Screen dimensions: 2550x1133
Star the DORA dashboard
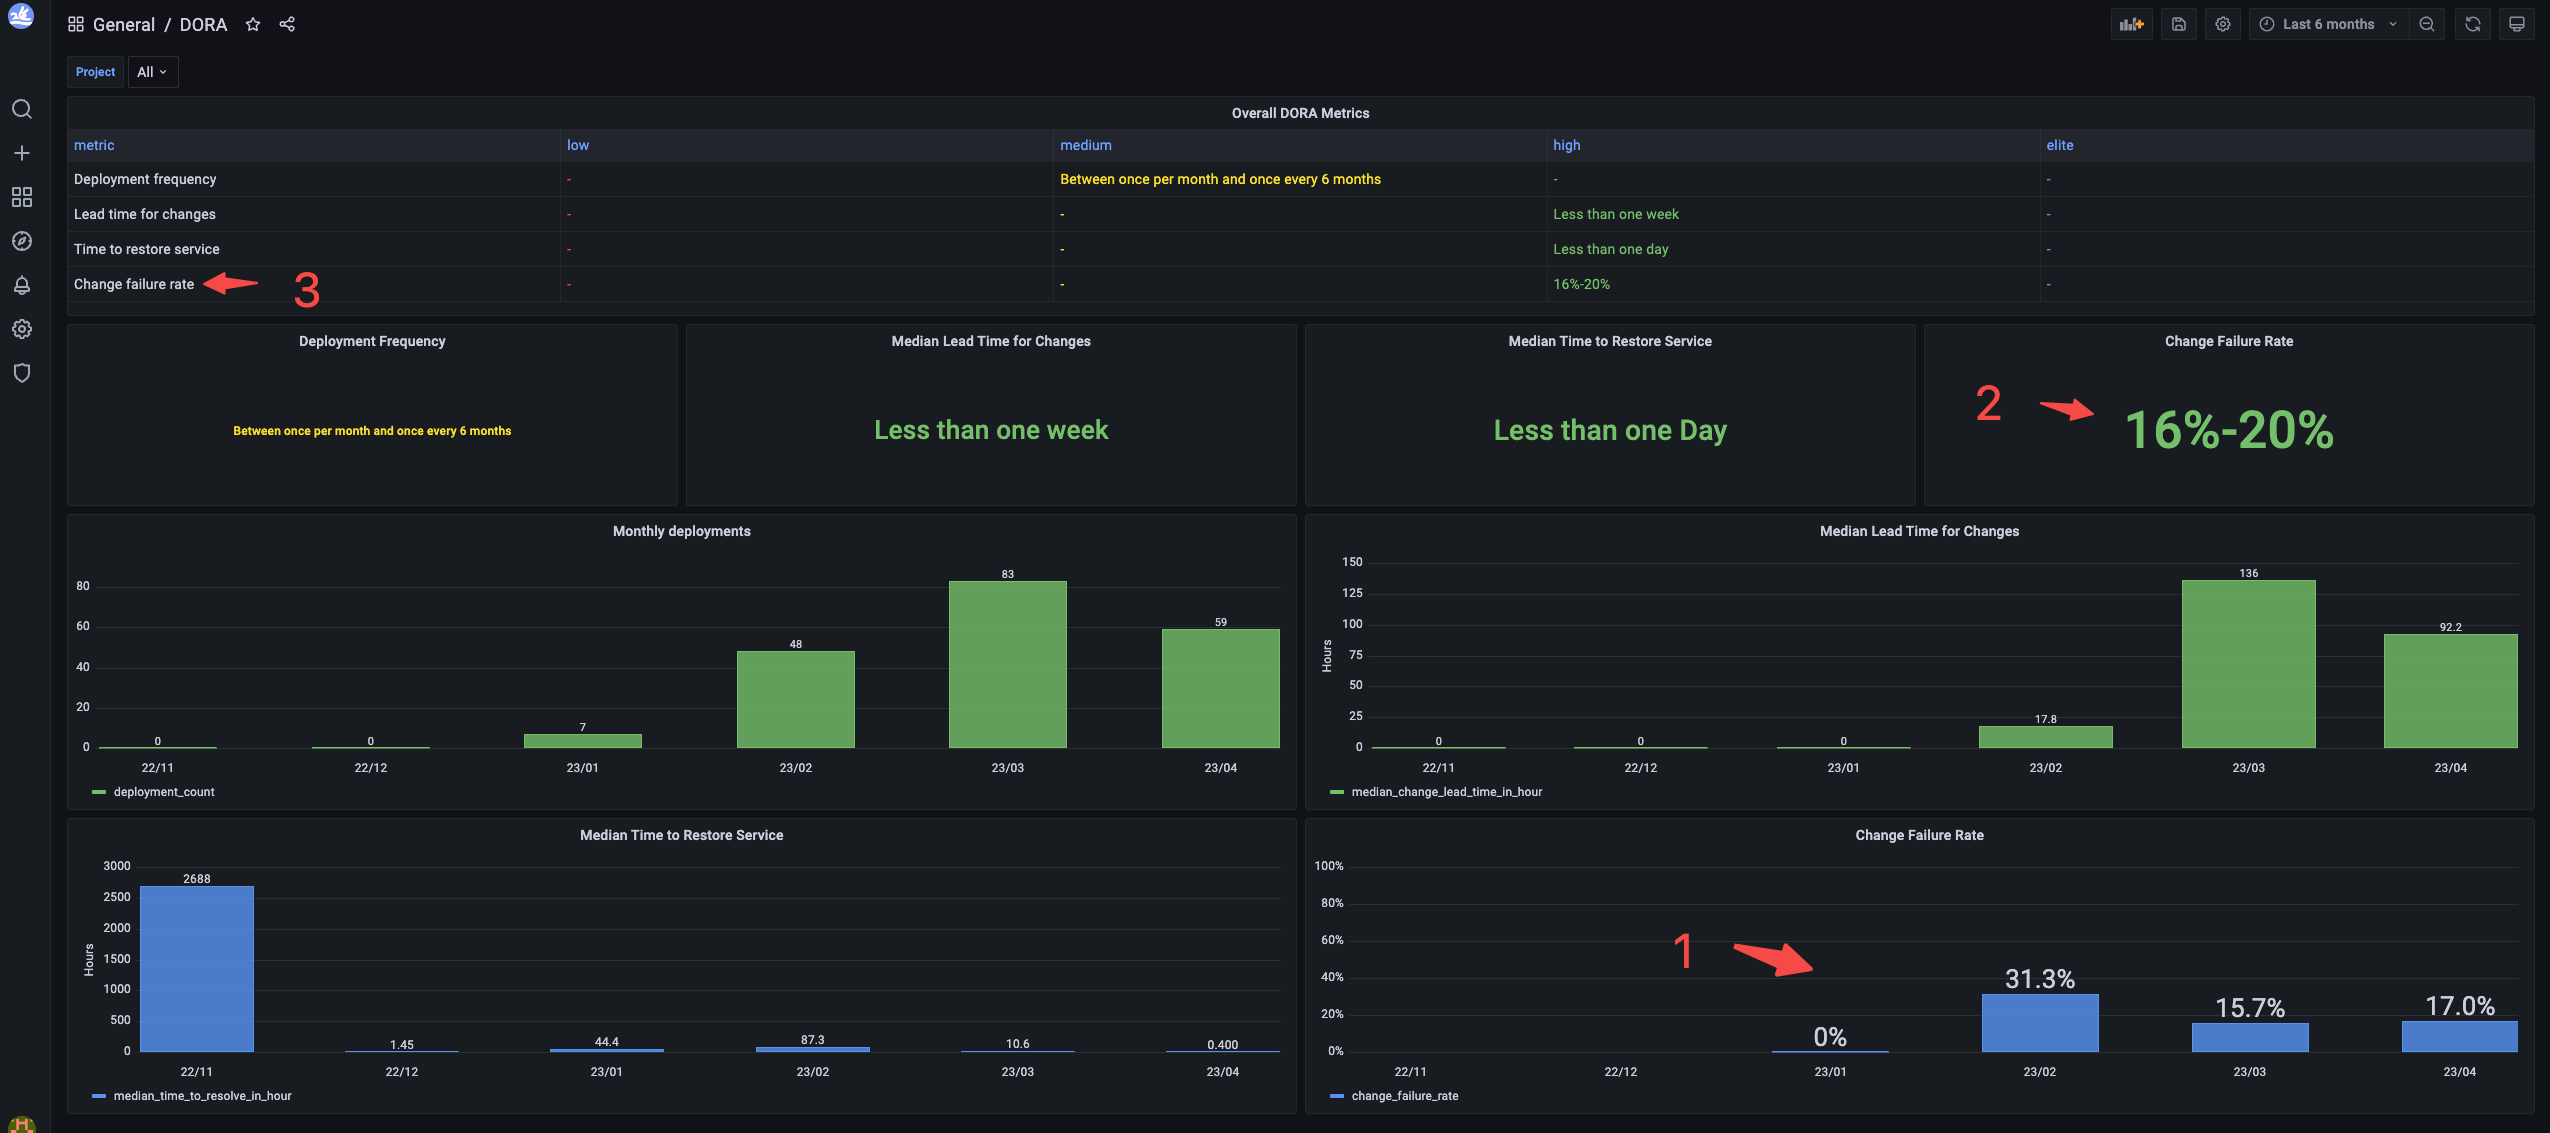coord(253,24)
